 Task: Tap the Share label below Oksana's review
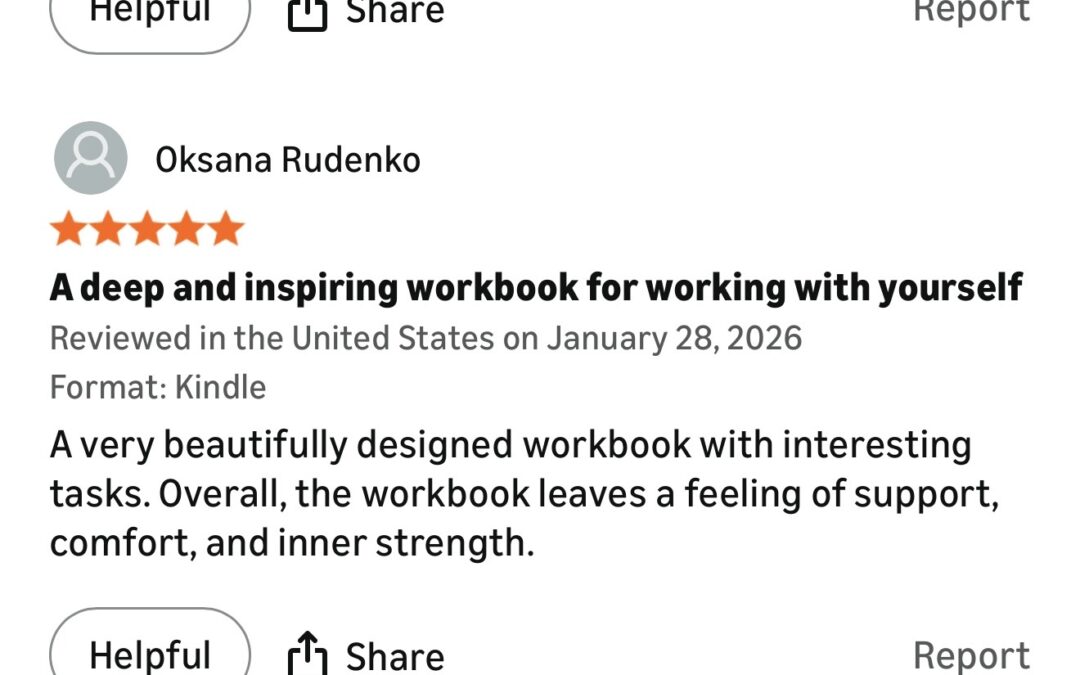click(395, 656)
